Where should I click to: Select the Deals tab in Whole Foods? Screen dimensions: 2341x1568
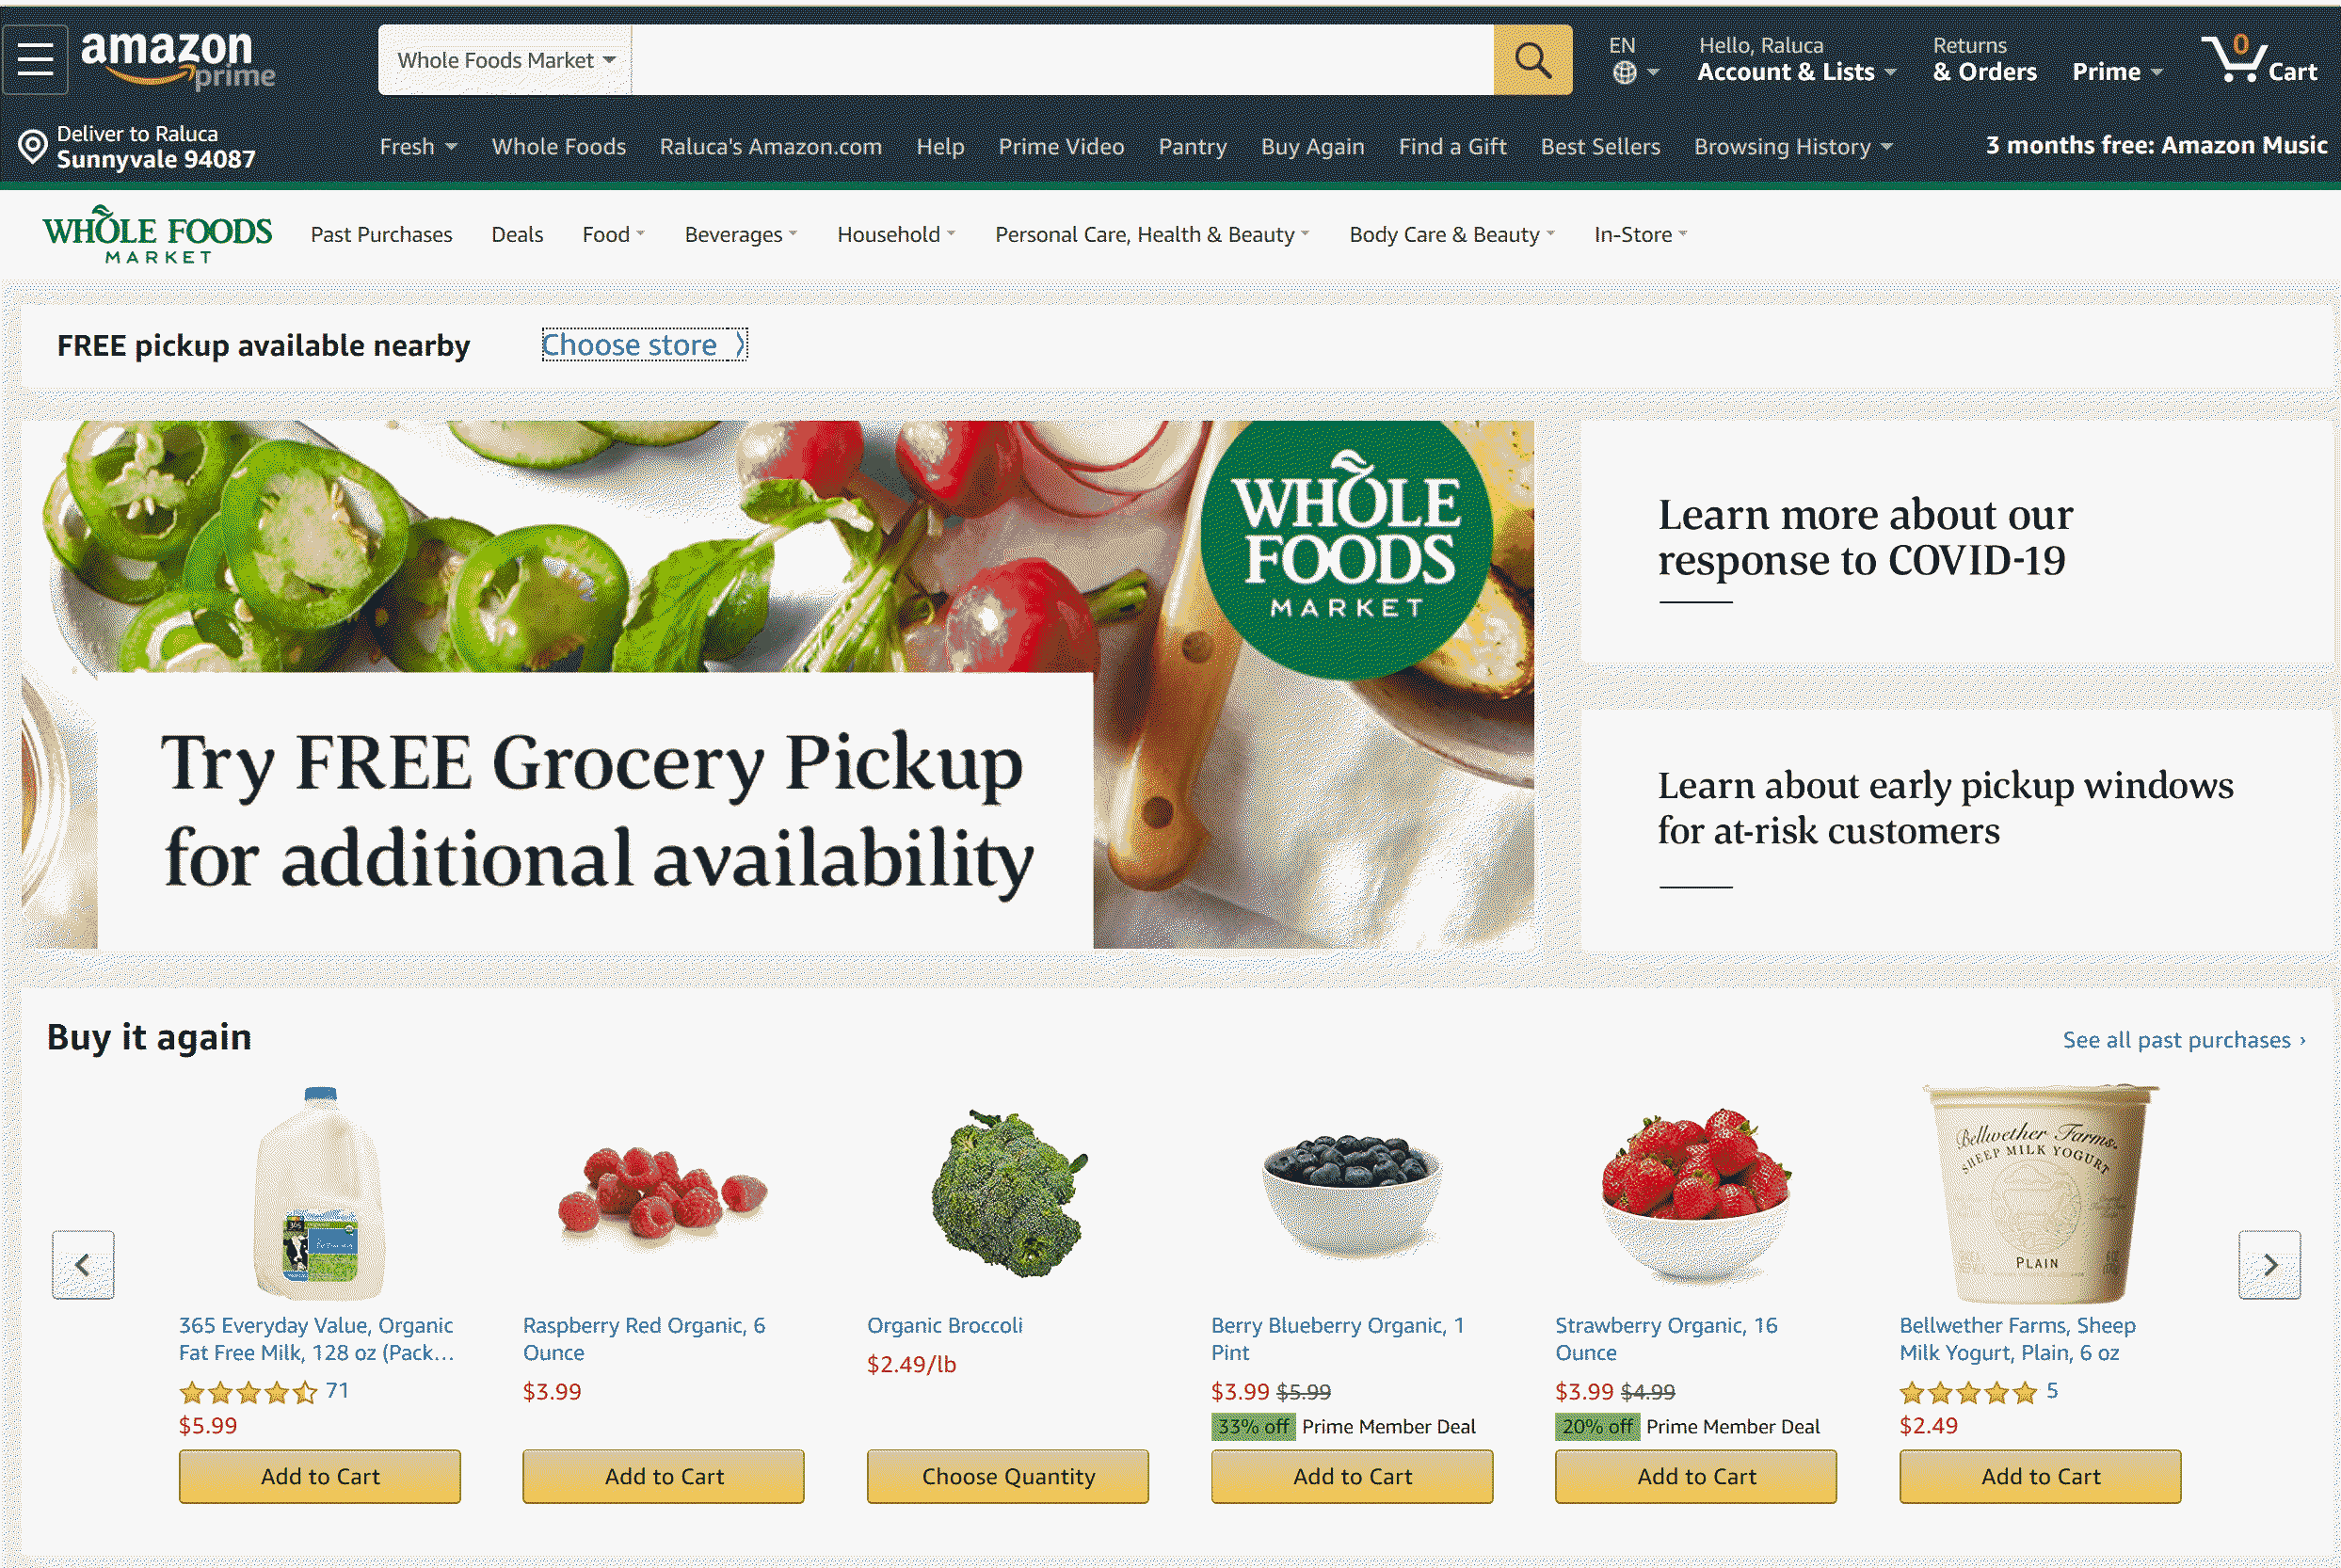click(x=514, y=232)
